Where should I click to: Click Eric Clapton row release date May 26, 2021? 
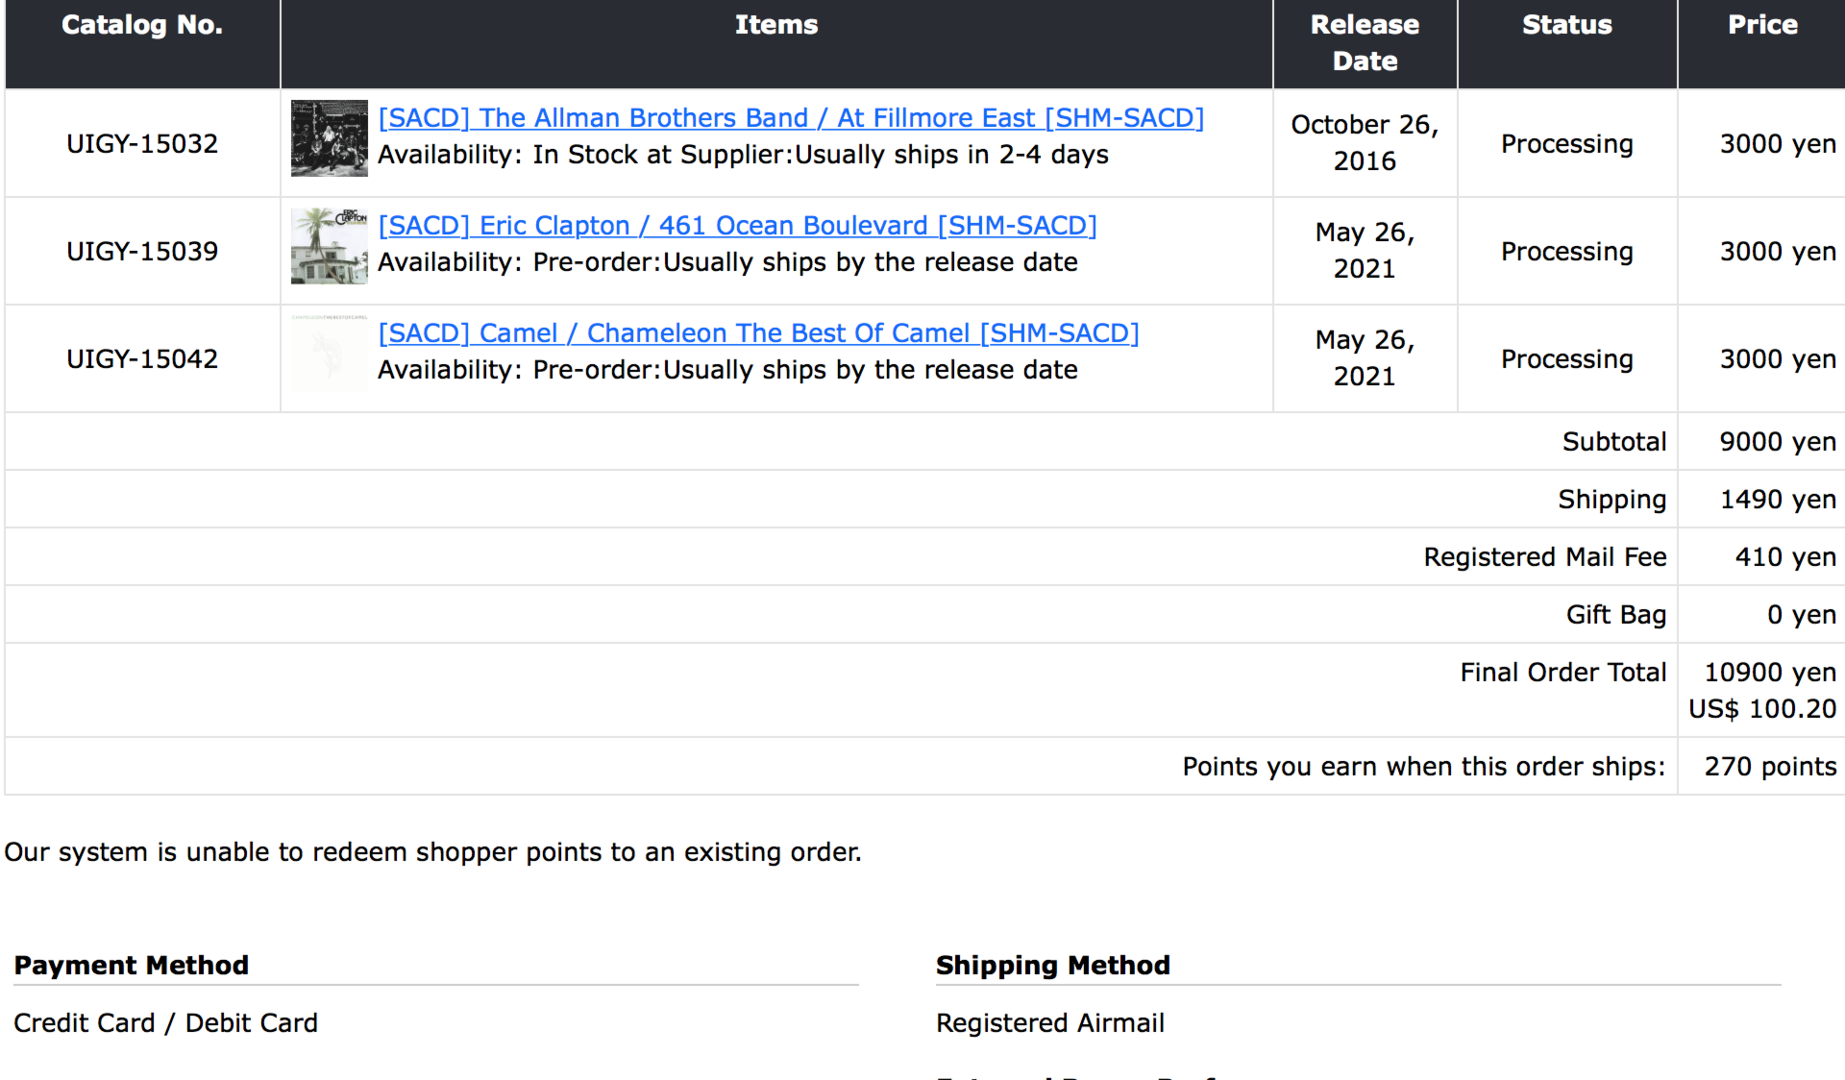(1365, 251)
